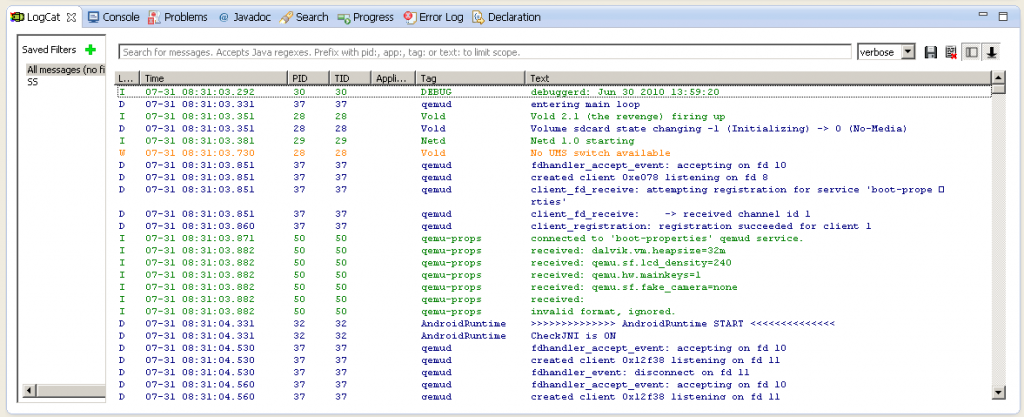Image resolution: width=1024 pixels, height=417 pixels.
Task: Select the SS saved filter
Action: [x=34, y=81]
